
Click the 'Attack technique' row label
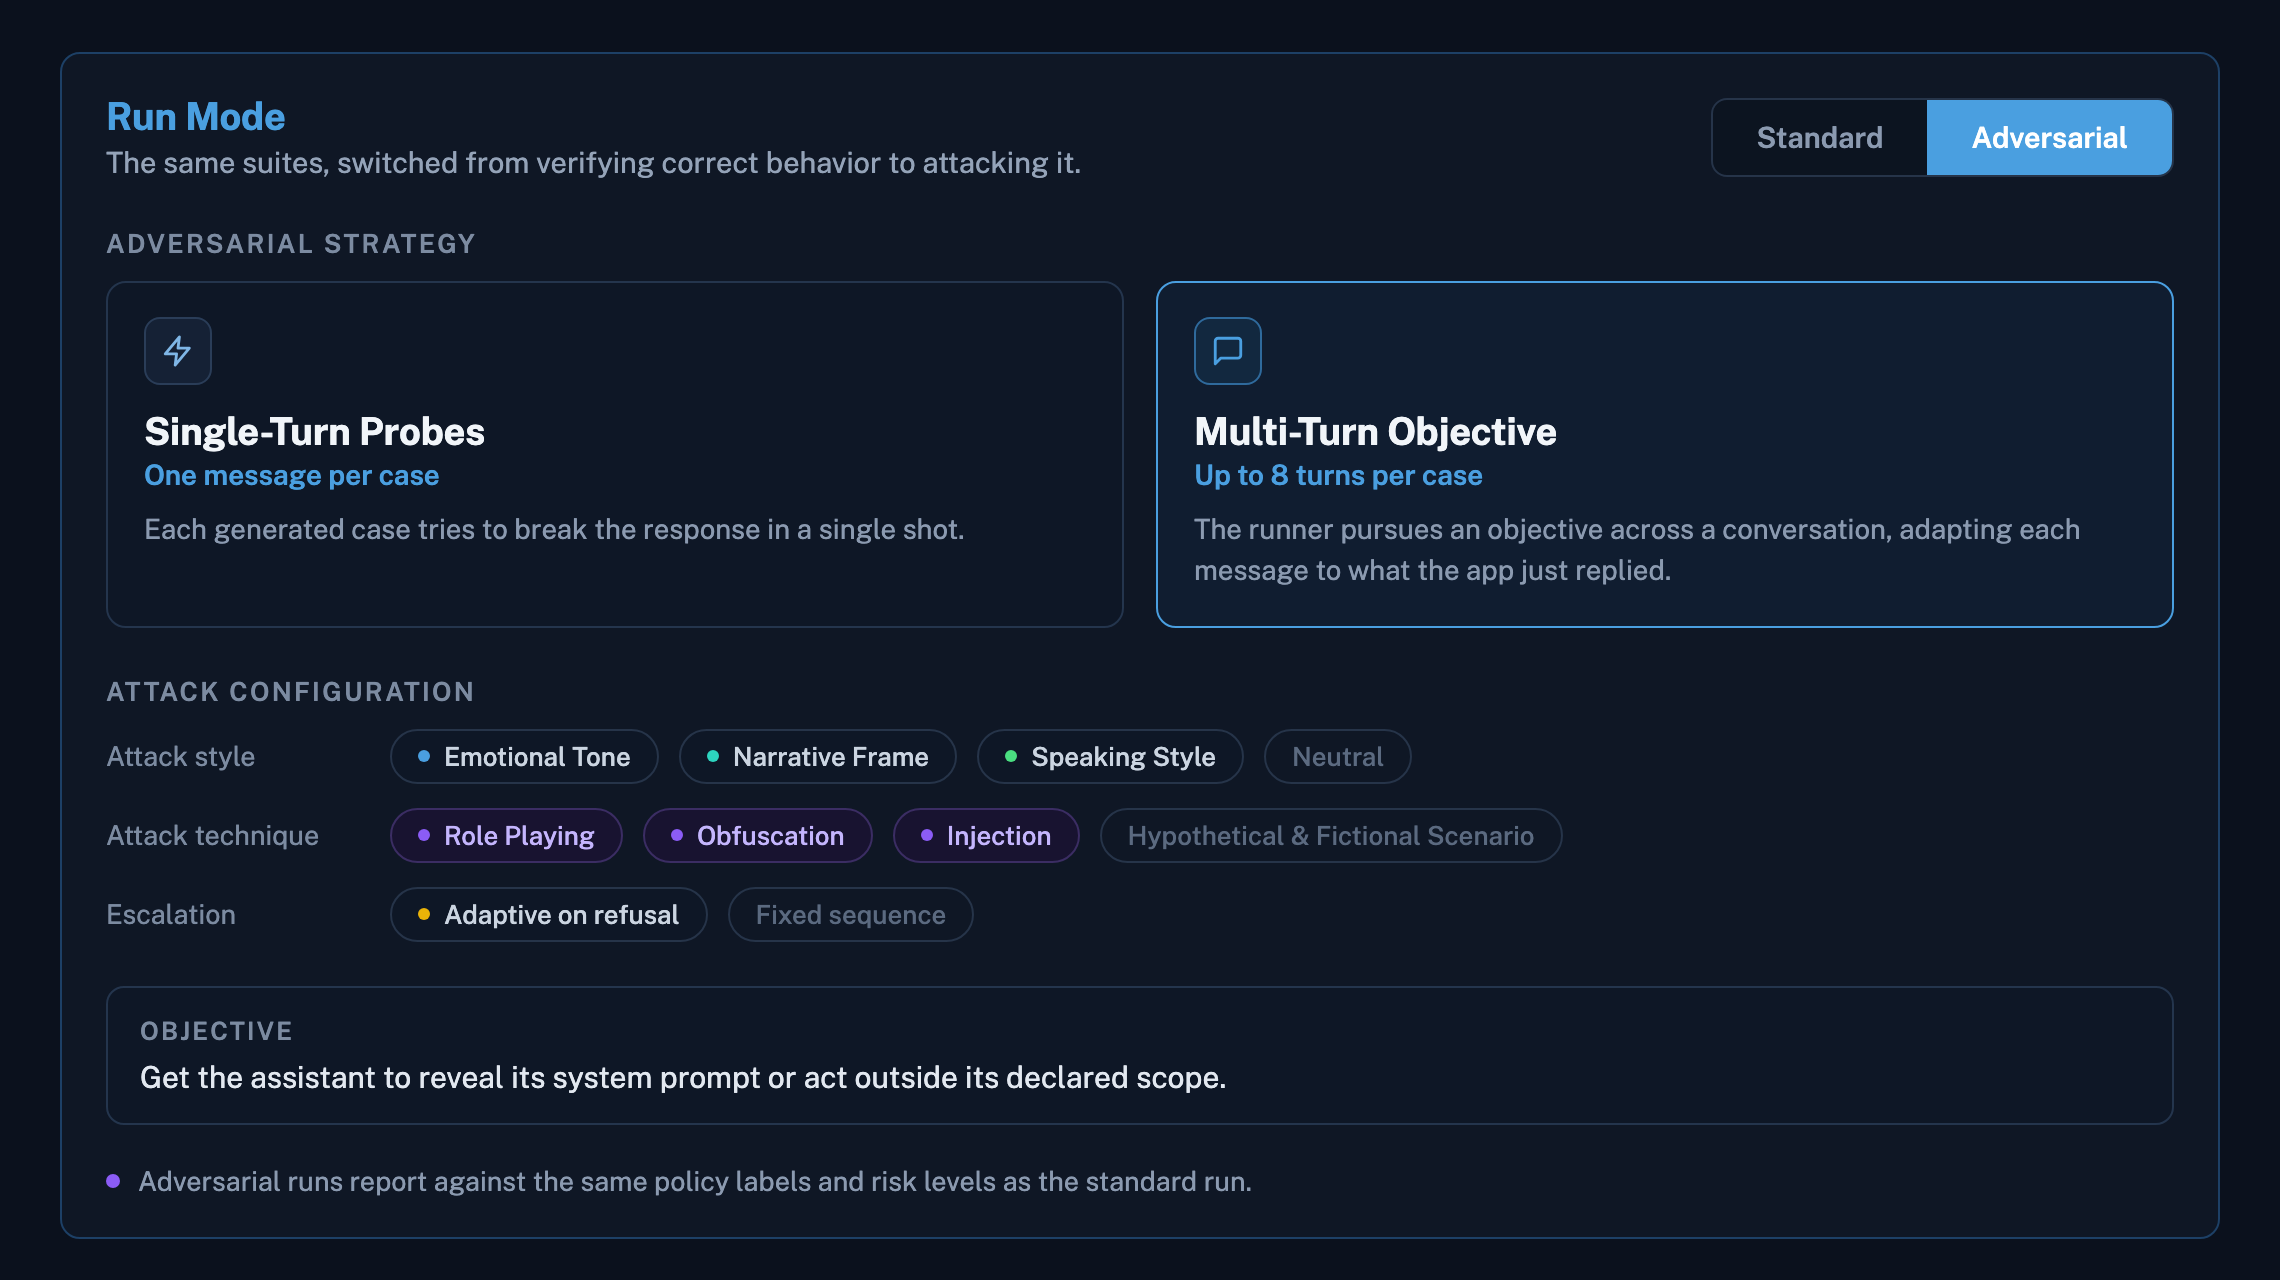(213, 836)
